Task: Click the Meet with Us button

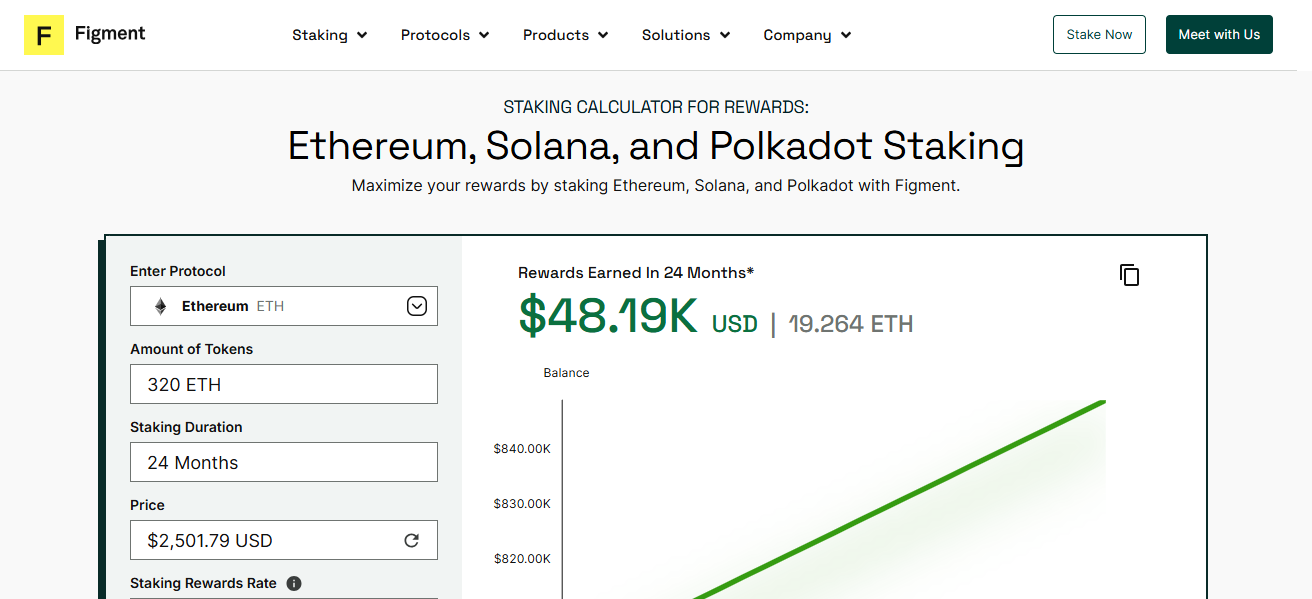Action: (1219, 35)
